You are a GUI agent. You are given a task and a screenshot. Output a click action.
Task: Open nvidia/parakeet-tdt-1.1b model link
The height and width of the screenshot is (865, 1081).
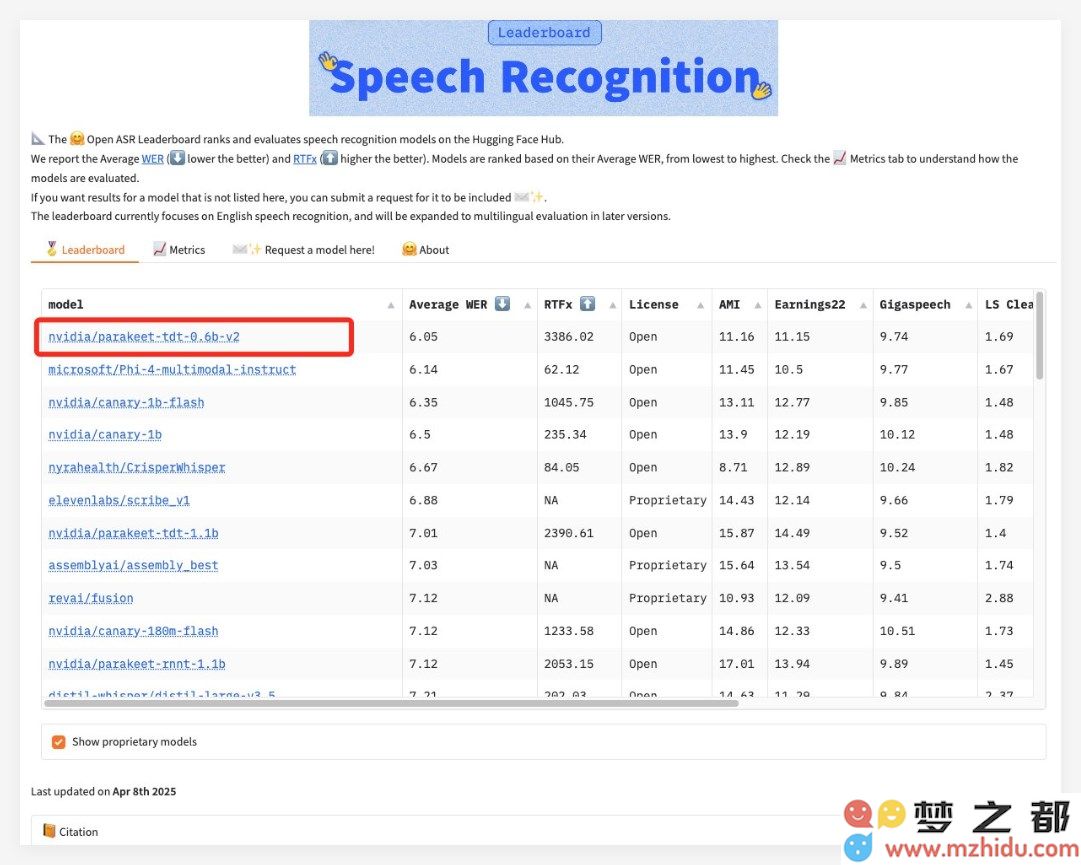point(133,533)
